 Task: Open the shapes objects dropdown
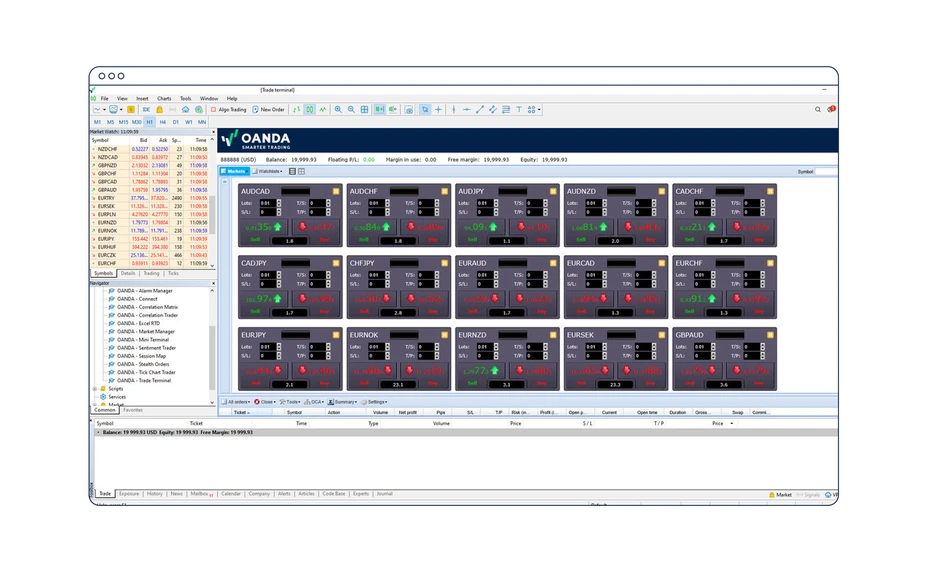534,110
